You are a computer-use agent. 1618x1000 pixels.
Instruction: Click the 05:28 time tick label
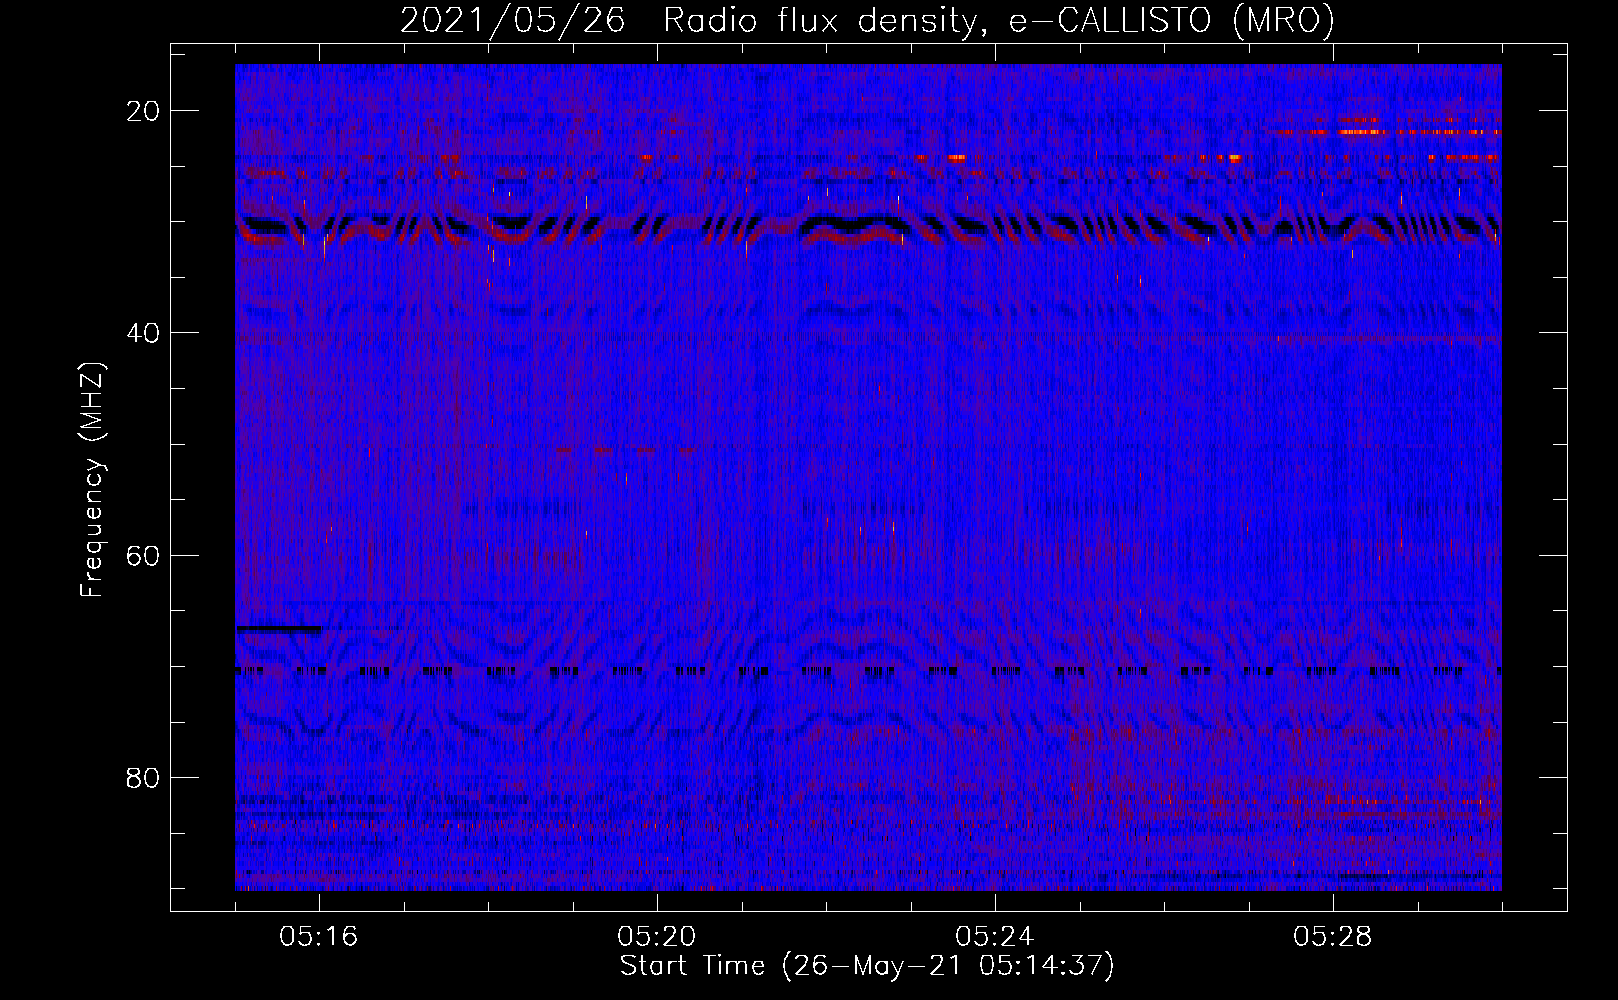(1333, 937)
